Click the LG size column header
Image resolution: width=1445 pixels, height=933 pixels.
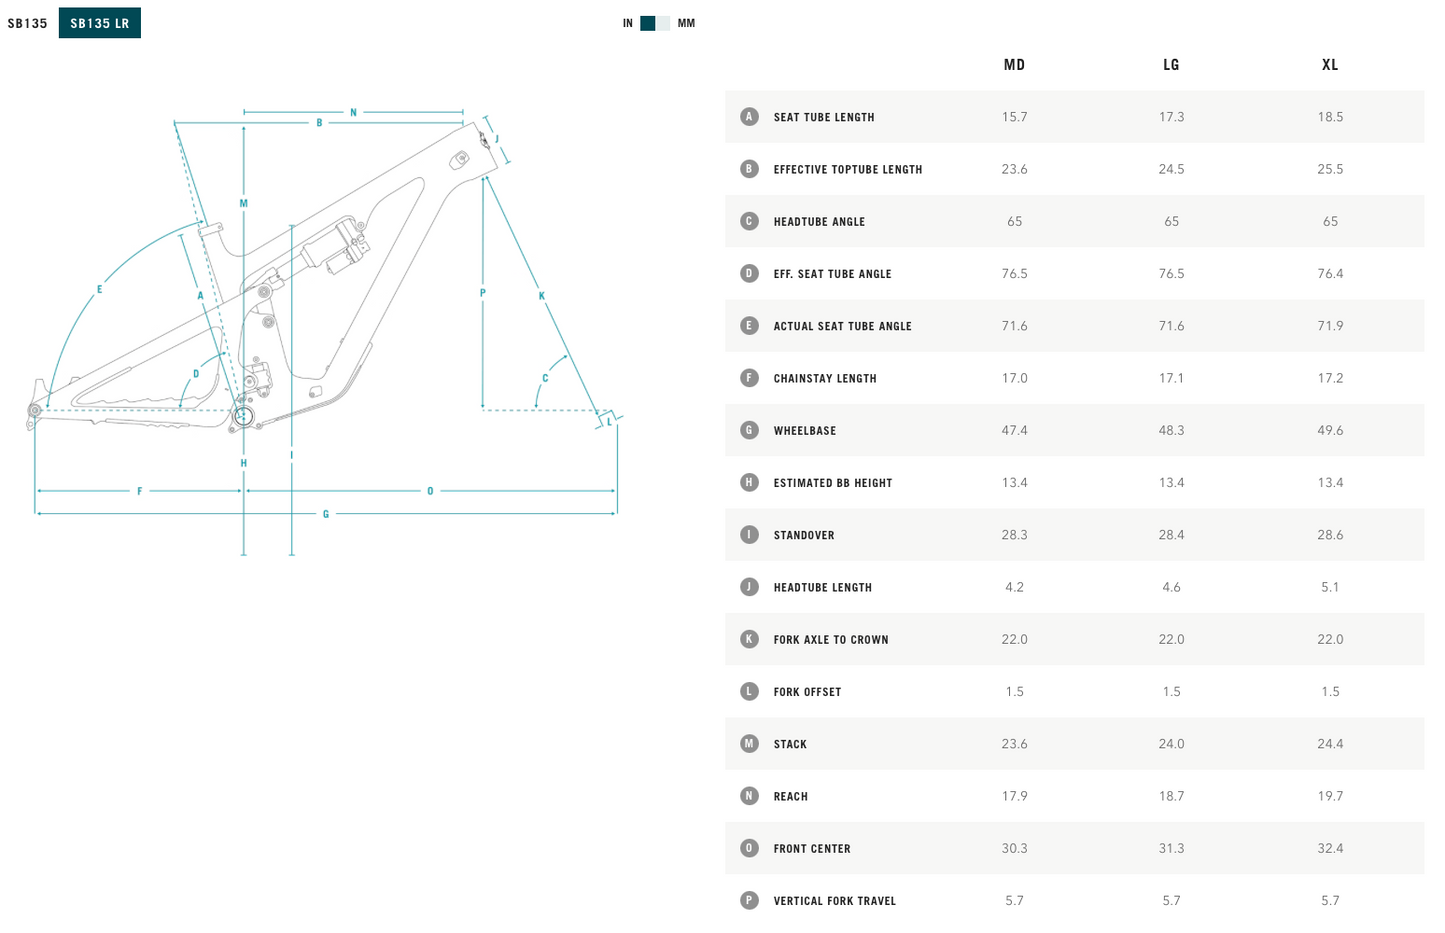(1171, 65)
